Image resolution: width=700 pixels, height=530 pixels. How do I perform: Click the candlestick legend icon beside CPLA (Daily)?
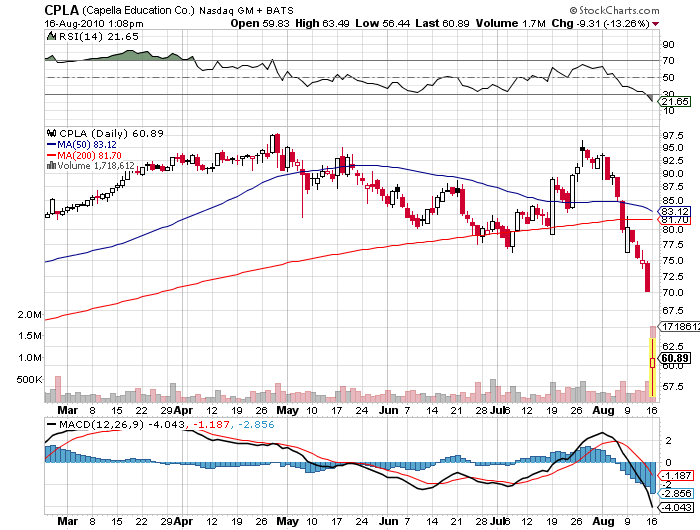click(52, 133)
